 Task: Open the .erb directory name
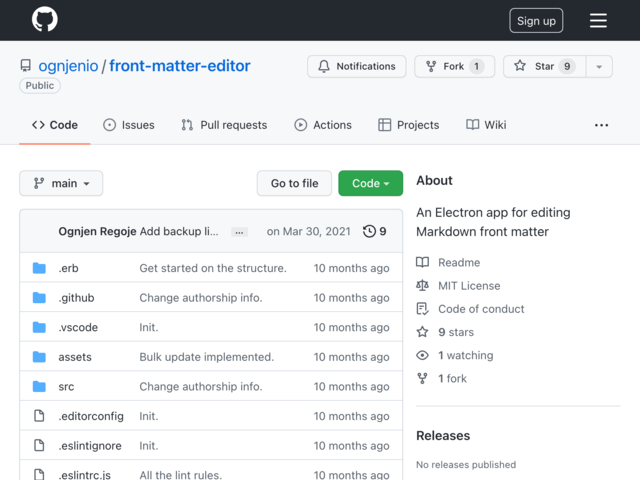click(x=68, y=268)
